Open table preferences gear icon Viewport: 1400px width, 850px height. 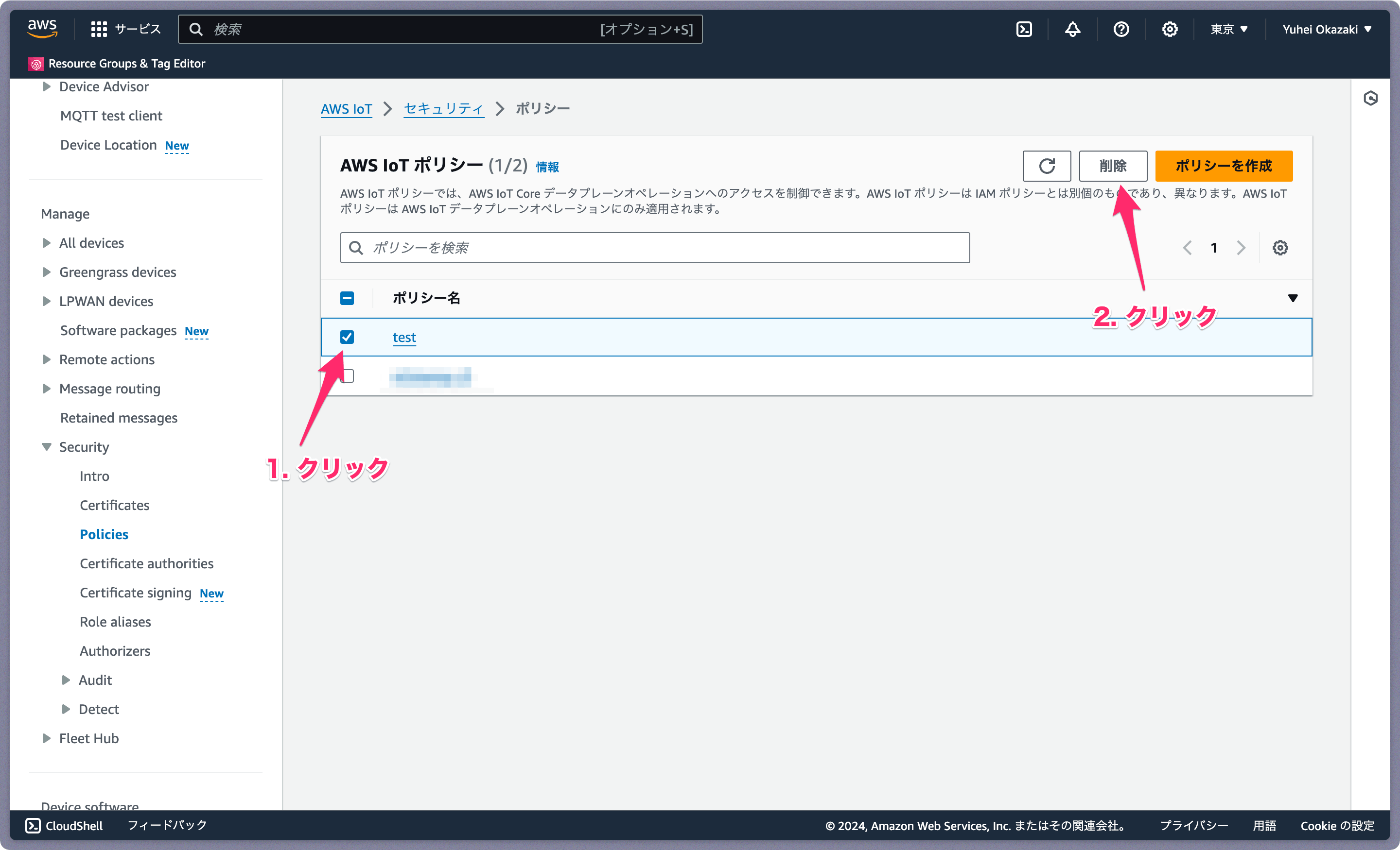pyautogui.click(x=1280, y=248)
